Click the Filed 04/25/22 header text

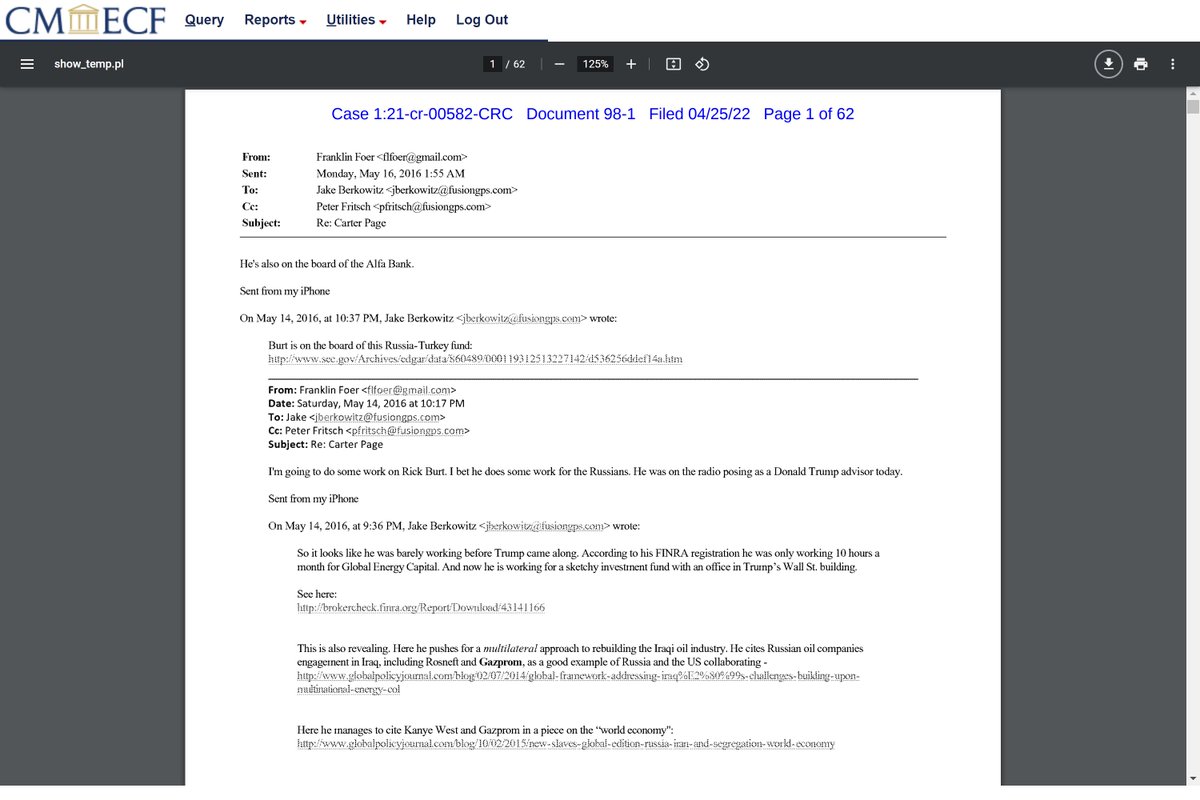coord(699,114)
